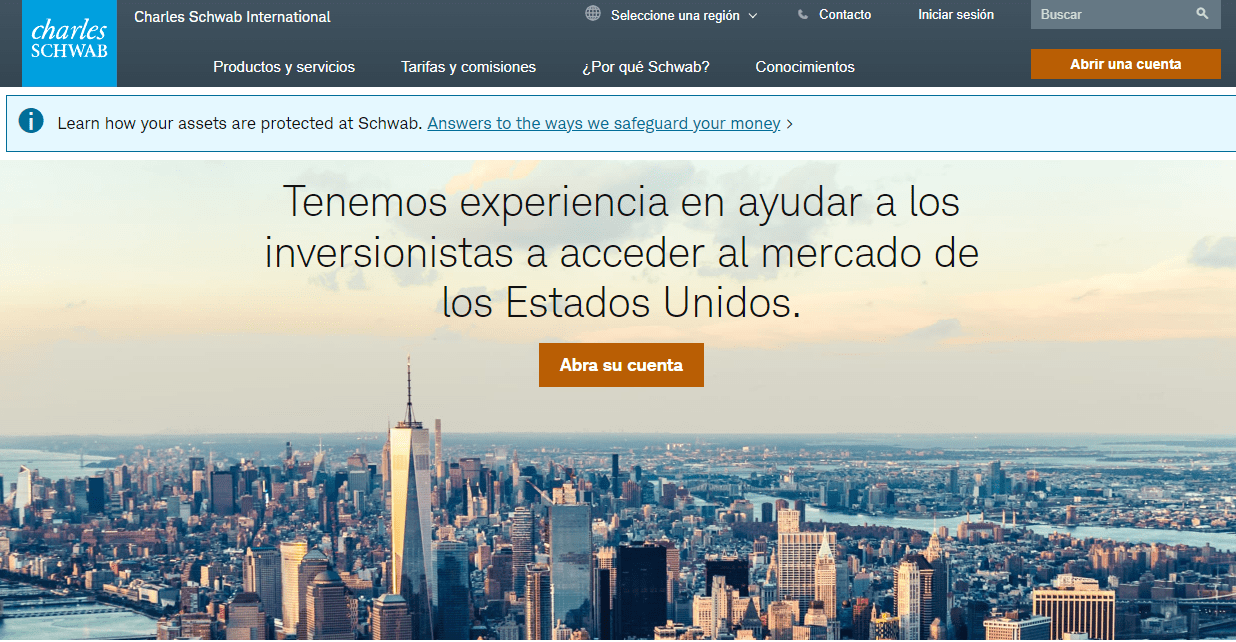Screen dimensions: 1236x642
Task: Click the Abra su cuenta button
Action: (621, 364)
